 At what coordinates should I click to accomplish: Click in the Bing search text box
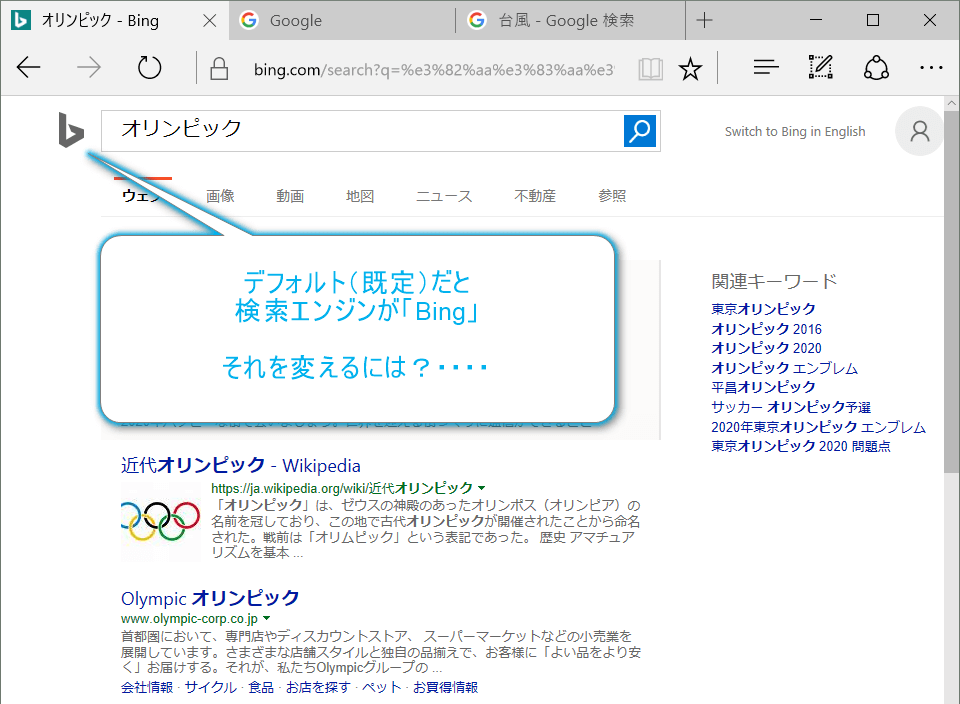point(360,131)
